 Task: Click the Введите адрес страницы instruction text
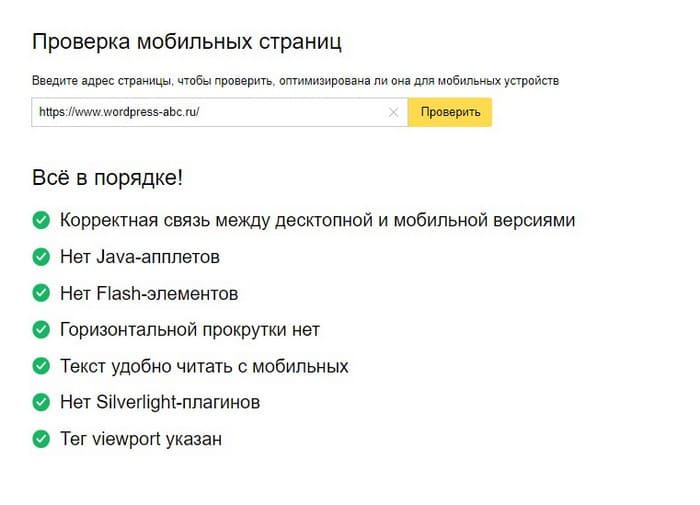pyautogui.click(x=295, y=81)
